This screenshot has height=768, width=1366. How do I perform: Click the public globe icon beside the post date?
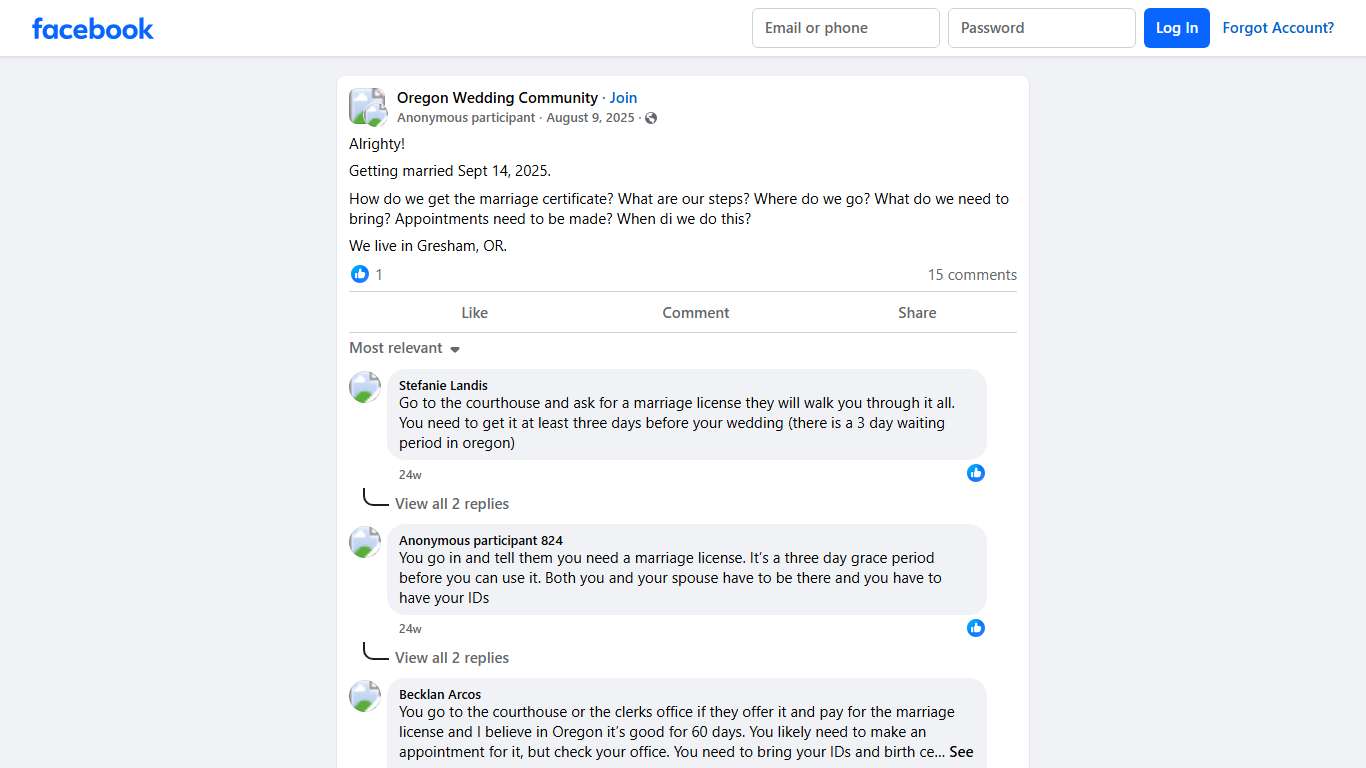click(x=651, y=118)
